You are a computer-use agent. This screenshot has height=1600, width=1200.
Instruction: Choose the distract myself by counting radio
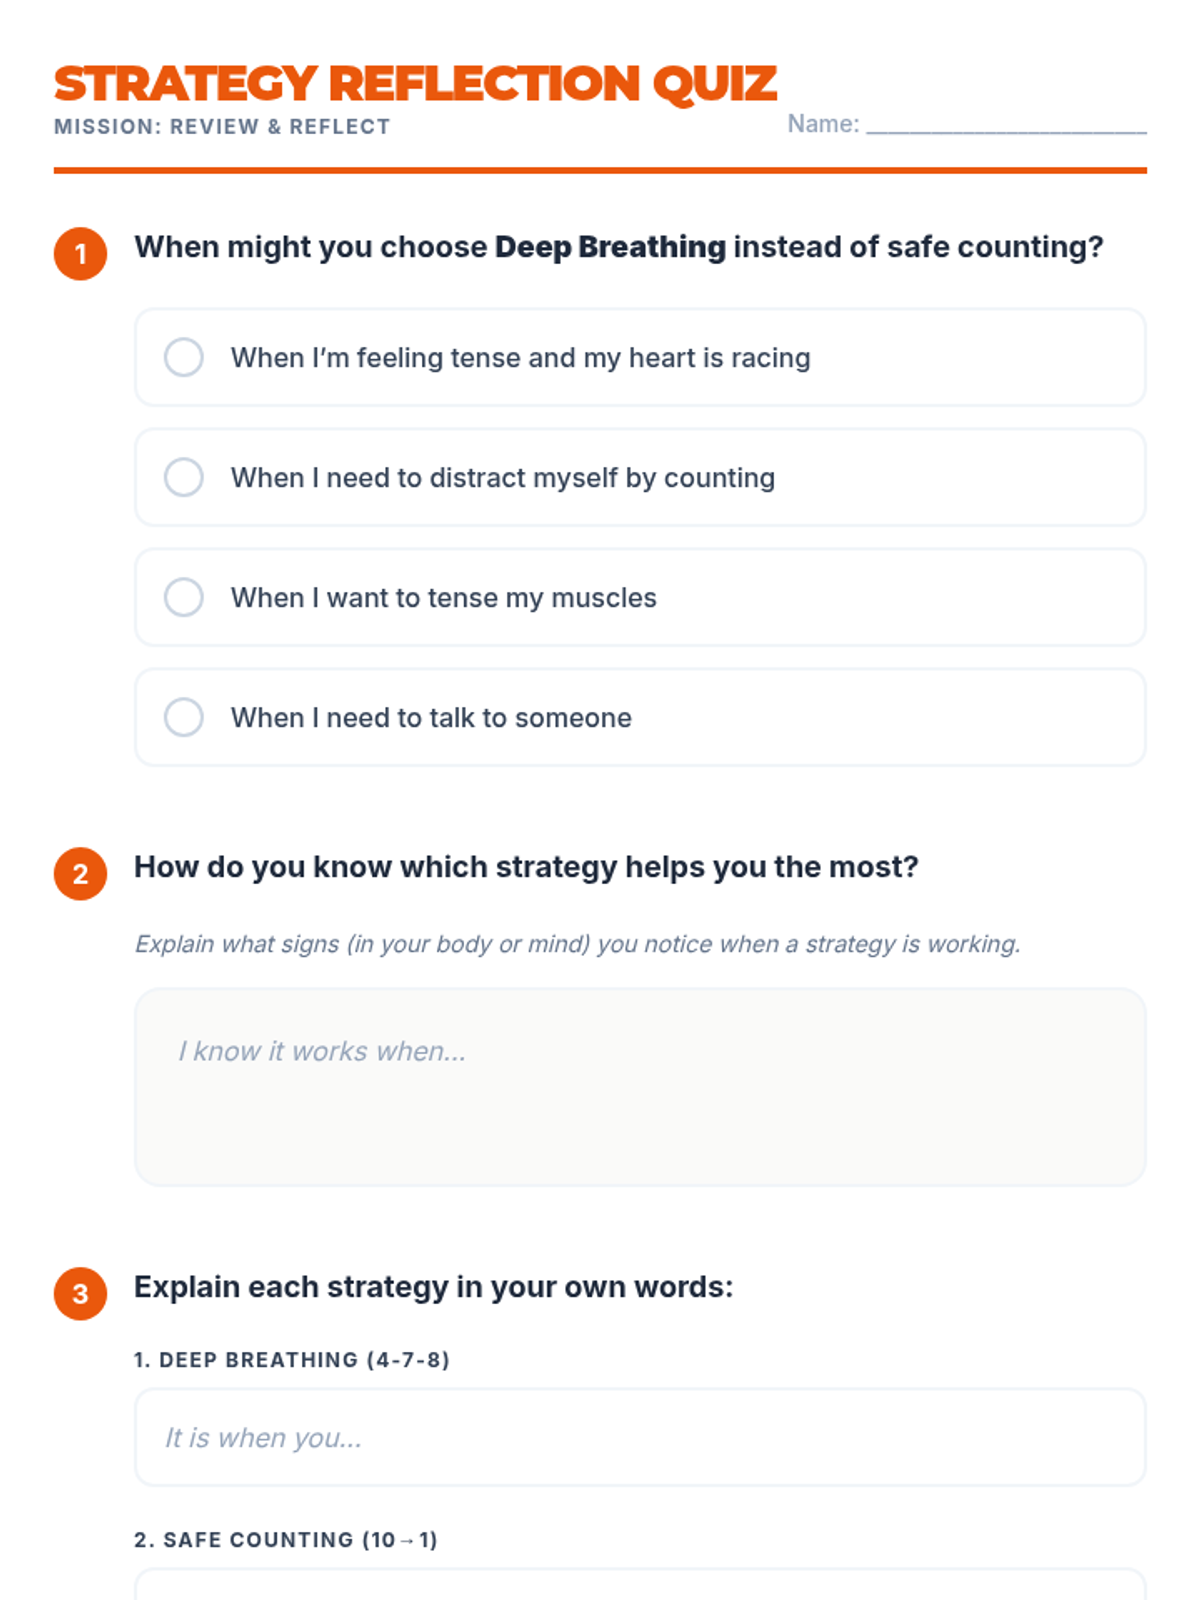(x=184, y=477)
